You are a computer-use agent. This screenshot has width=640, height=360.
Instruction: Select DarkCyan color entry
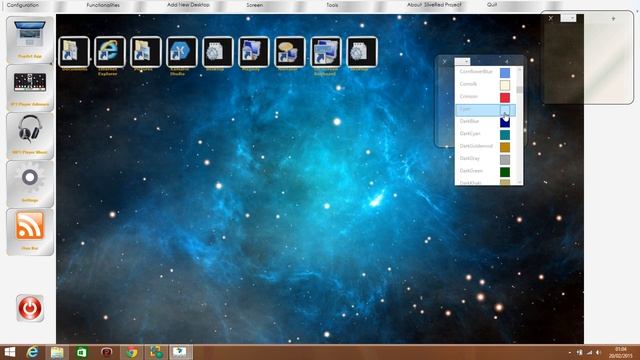[x=485, y=134]
